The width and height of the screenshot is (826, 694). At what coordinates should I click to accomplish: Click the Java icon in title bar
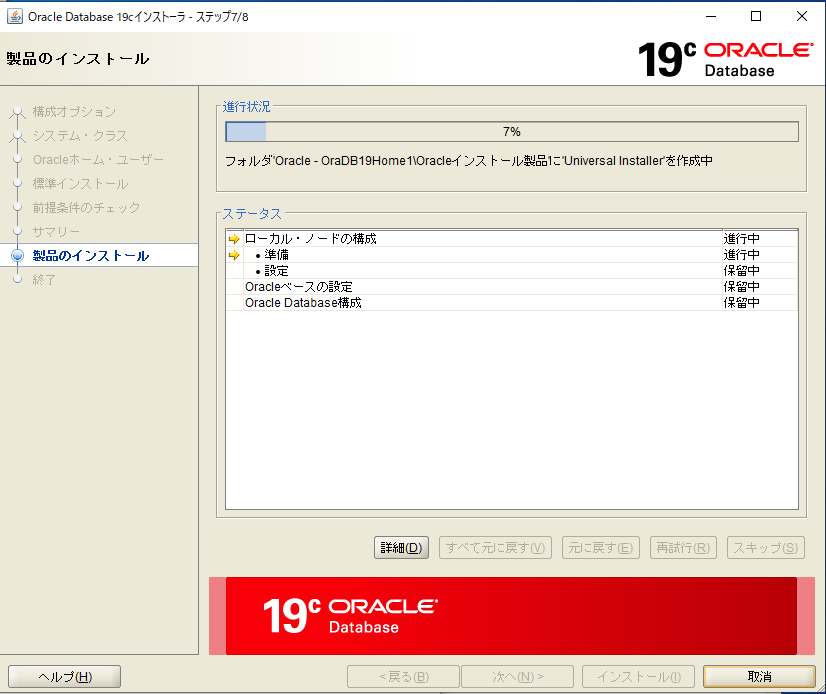tap(15, 16)
